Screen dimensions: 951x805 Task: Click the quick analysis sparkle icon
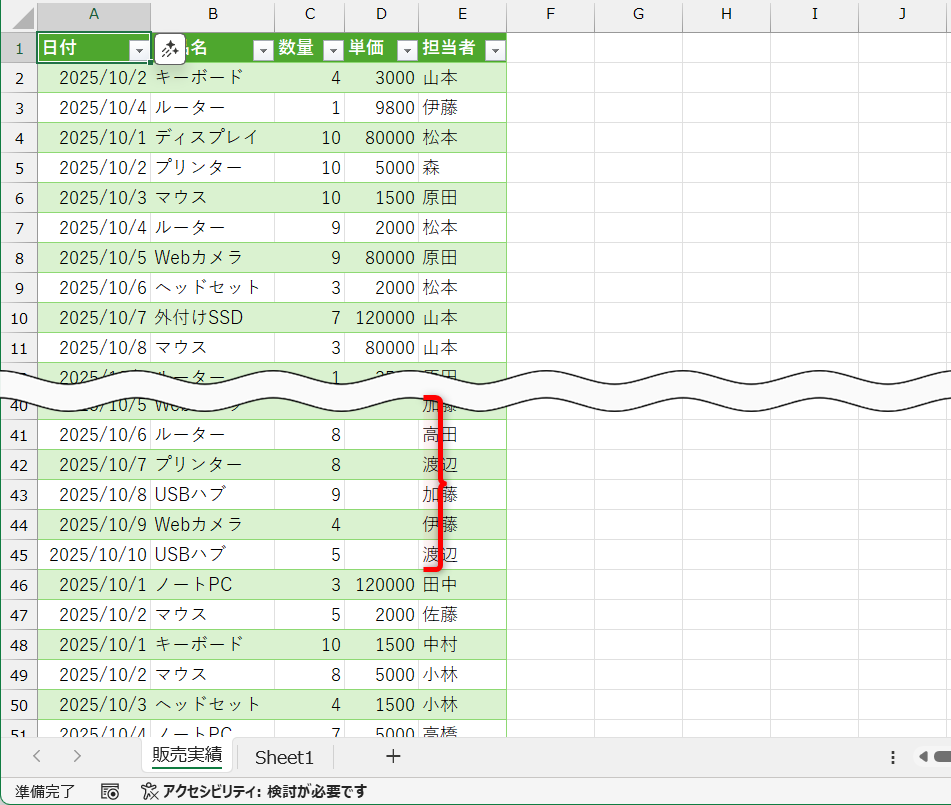point(170,49)
